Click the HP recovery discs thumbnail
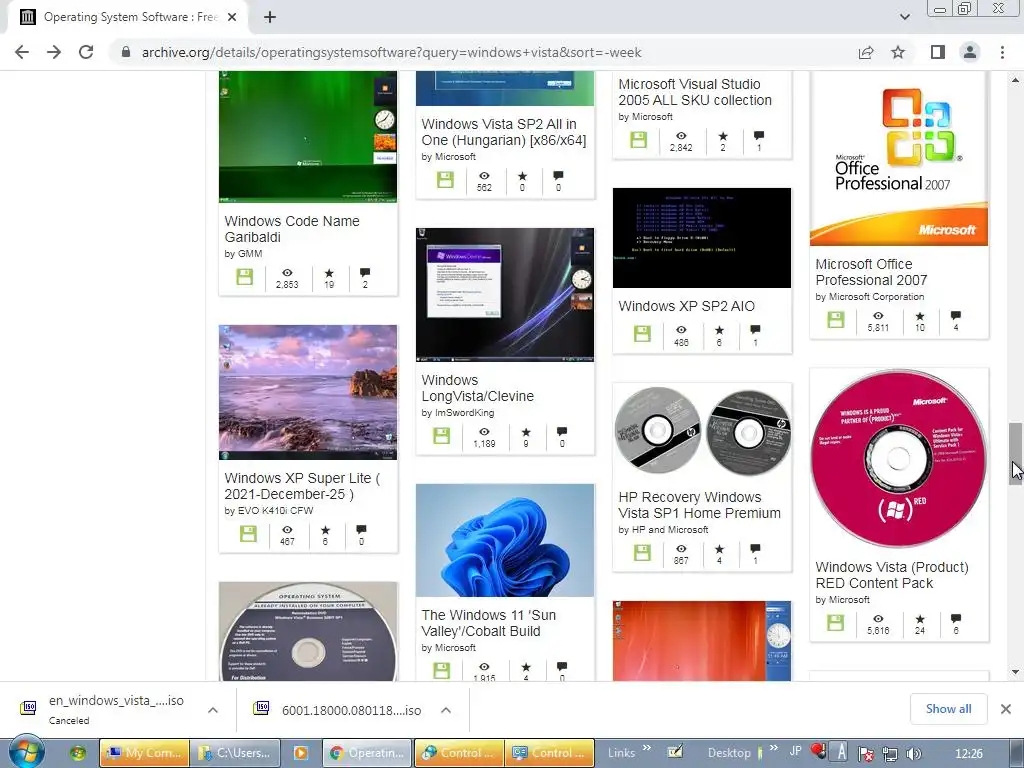This screenshot has width=1024, height=768. click(702, 432)
